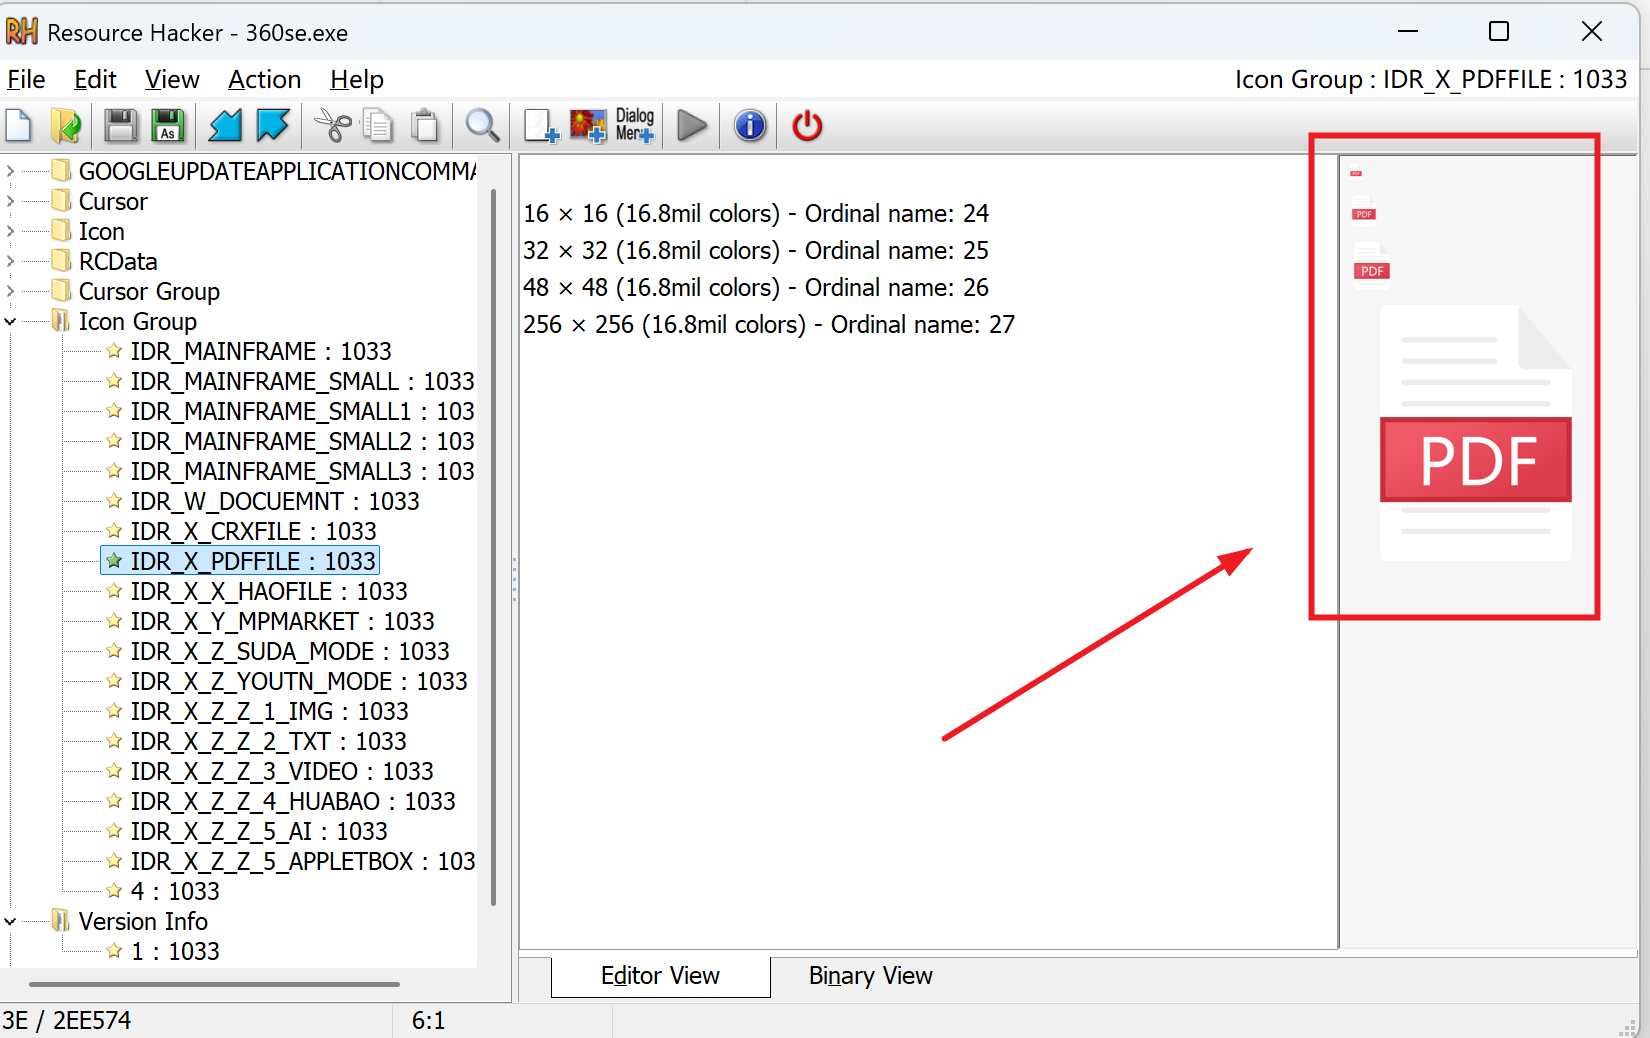Click the Add image resource icon
The height and width of the screenshot is (1038, 1650).
click(x=588, y=126)
